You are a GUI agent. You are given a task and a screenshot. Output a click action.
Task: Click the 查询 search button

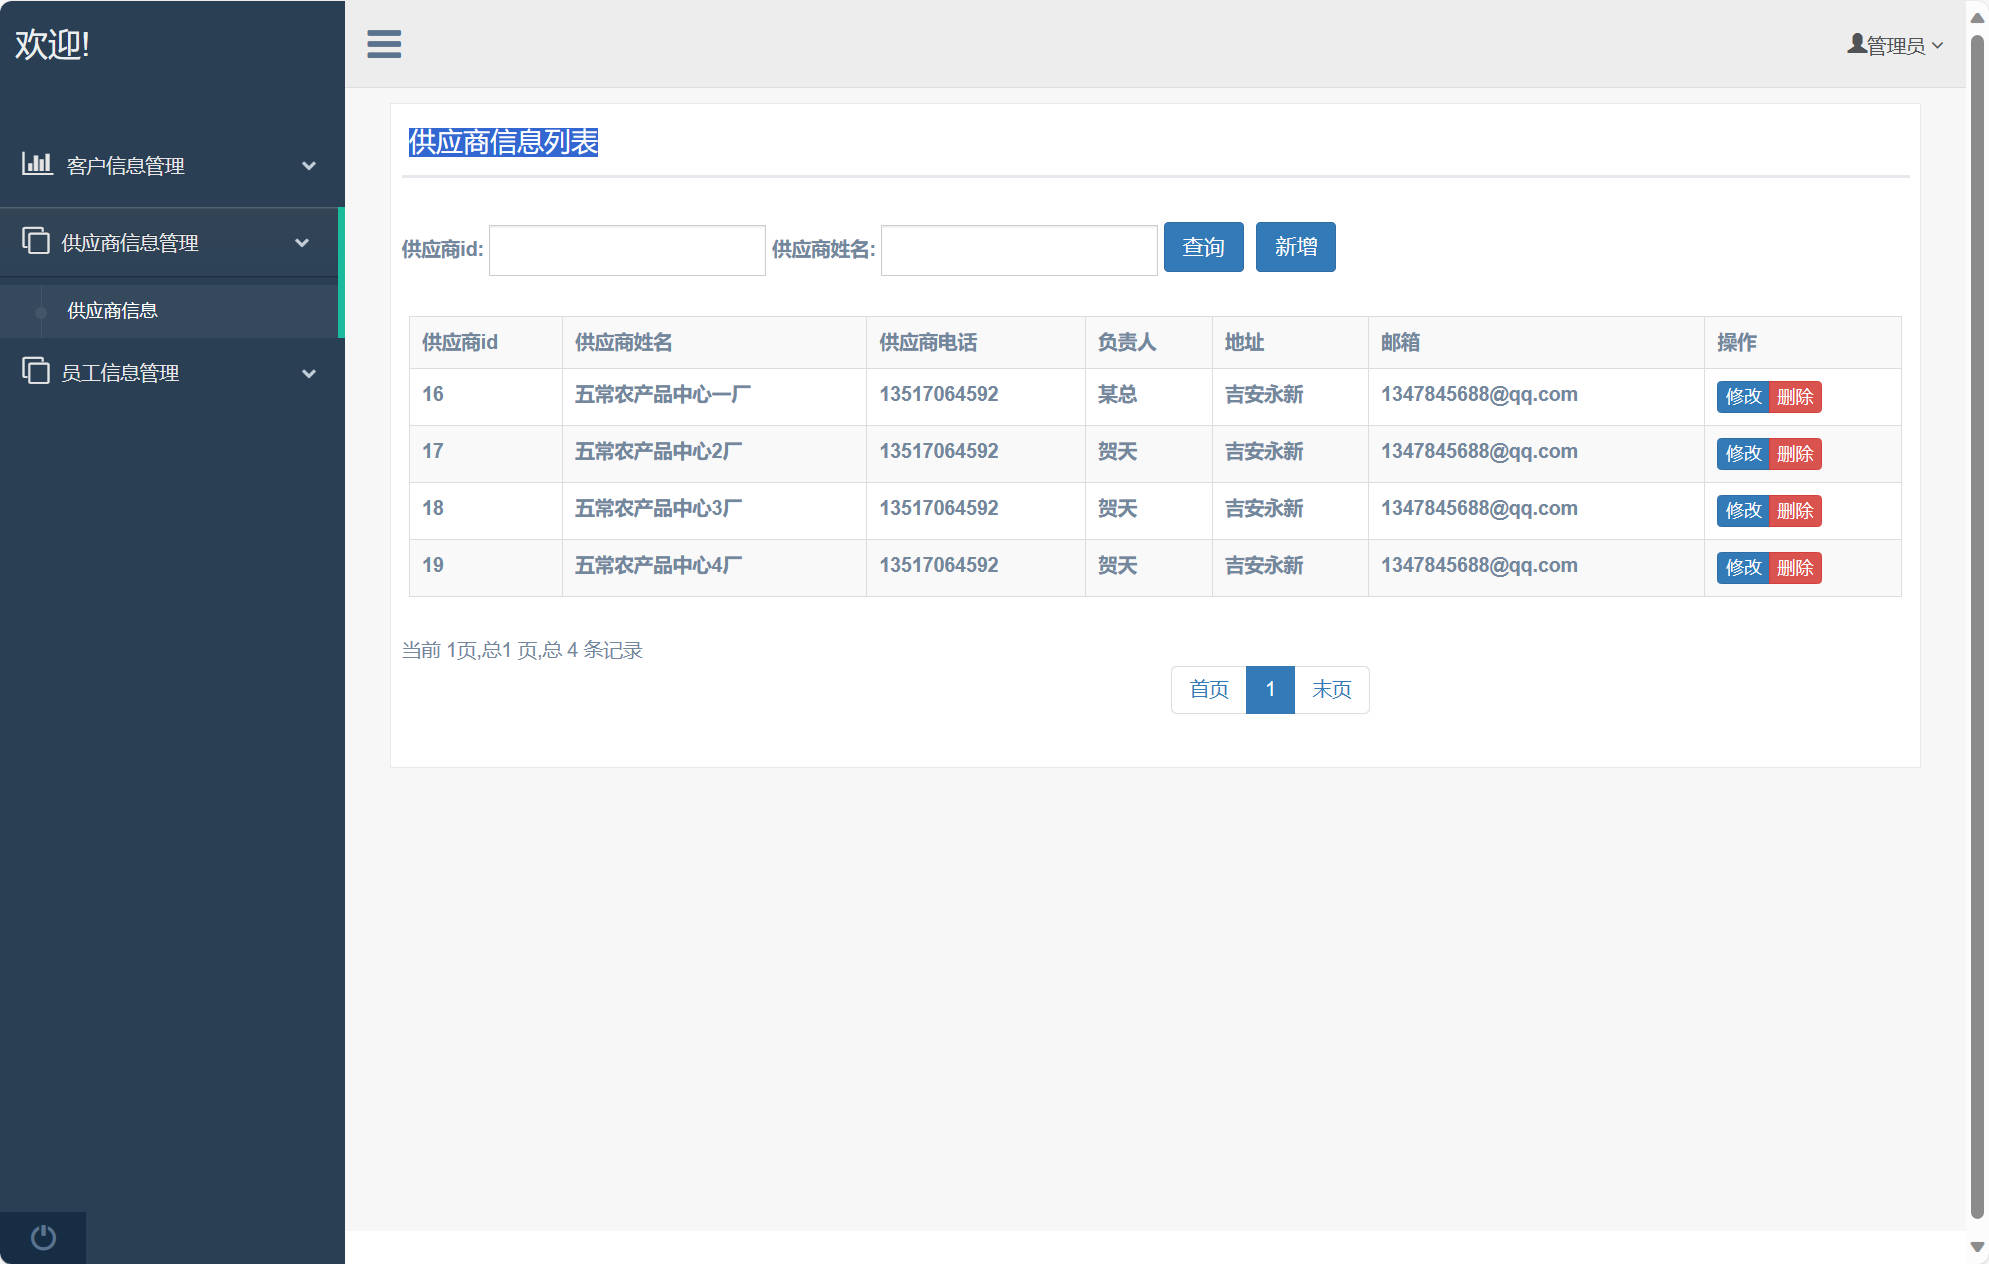tap(1203, 247)
